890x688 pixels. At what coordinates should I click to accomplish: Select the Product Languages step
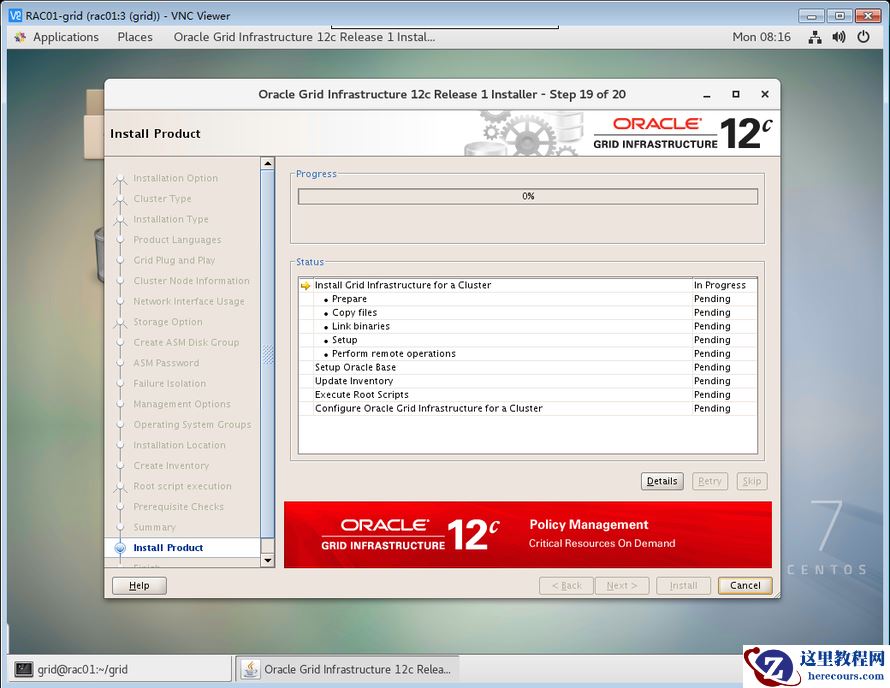[x=177, y=240]
